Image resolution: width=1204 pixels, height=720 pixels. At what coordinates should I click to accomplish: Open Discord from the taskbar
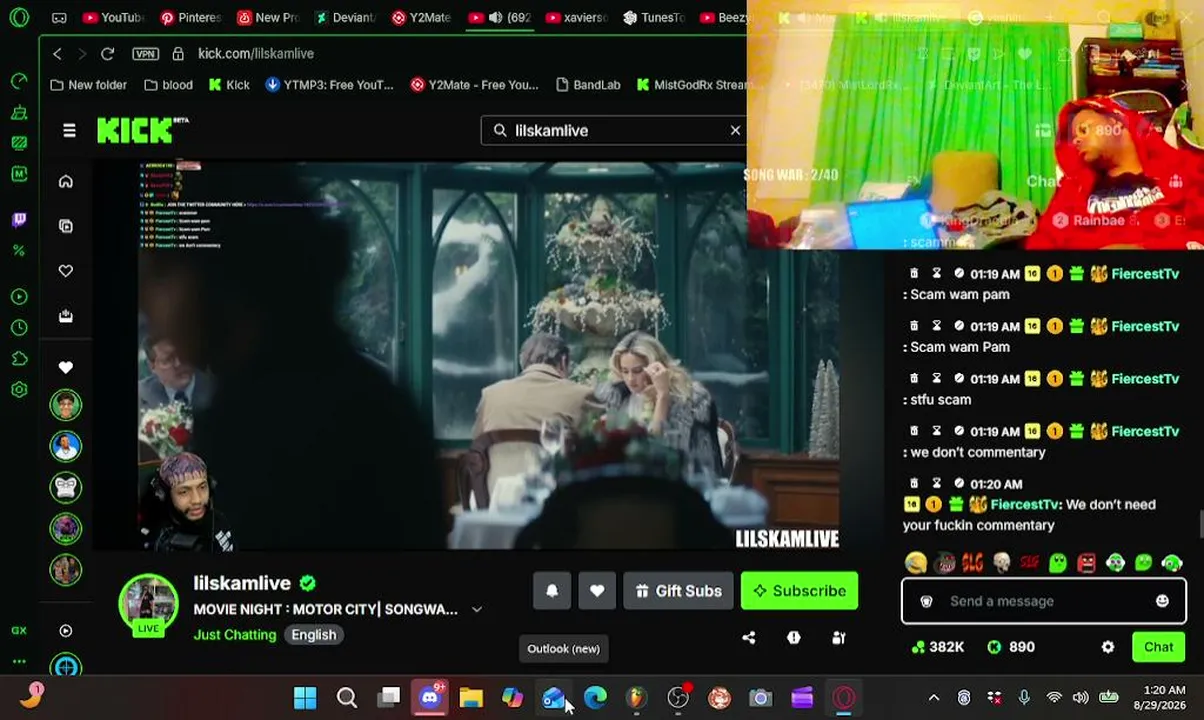pos(430,697)
